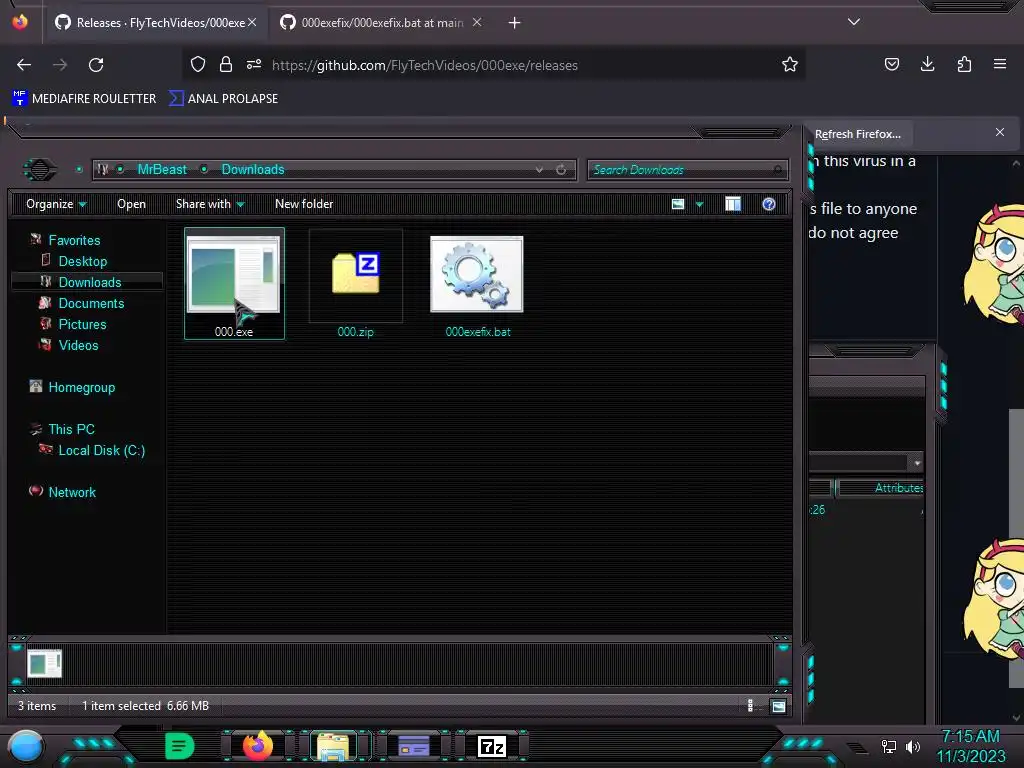This screenshot has height=768, width=1024.
Task: Switch to details view in status bar
Action: (750, 706)
